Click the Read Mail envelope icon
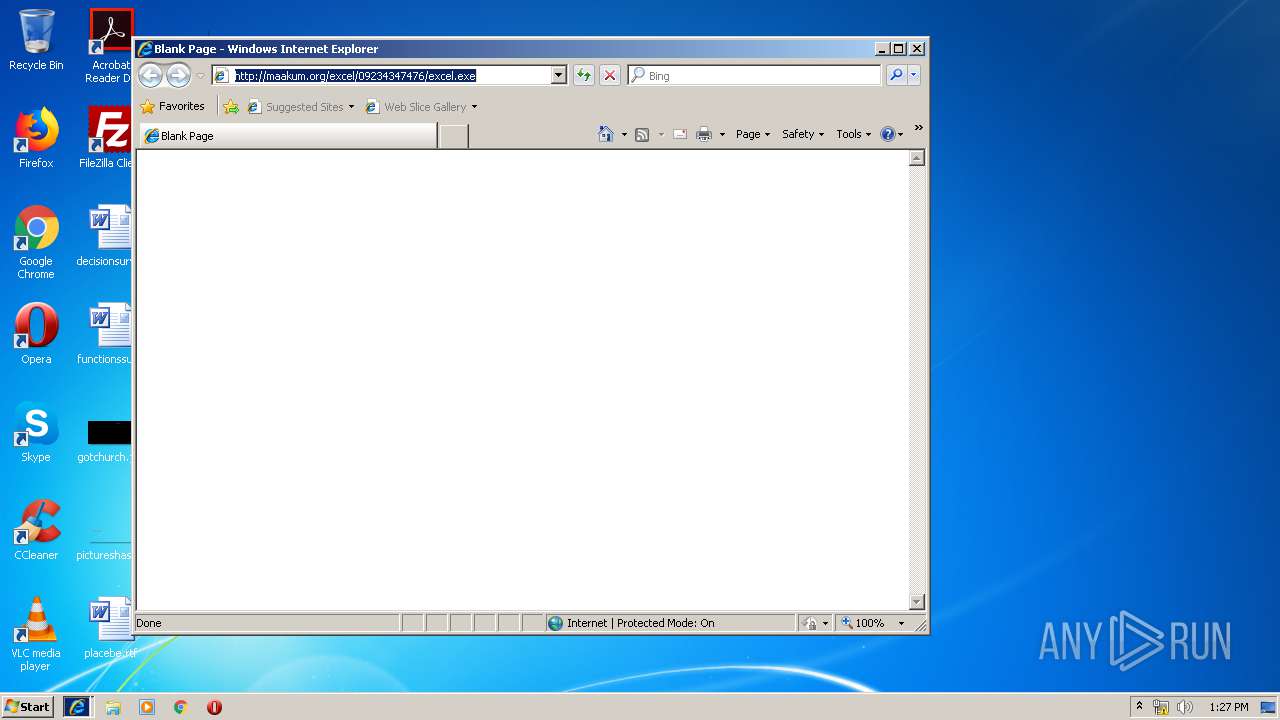Image resolution: width=1280 pixels, height=720 pixels. click(680, 134)
